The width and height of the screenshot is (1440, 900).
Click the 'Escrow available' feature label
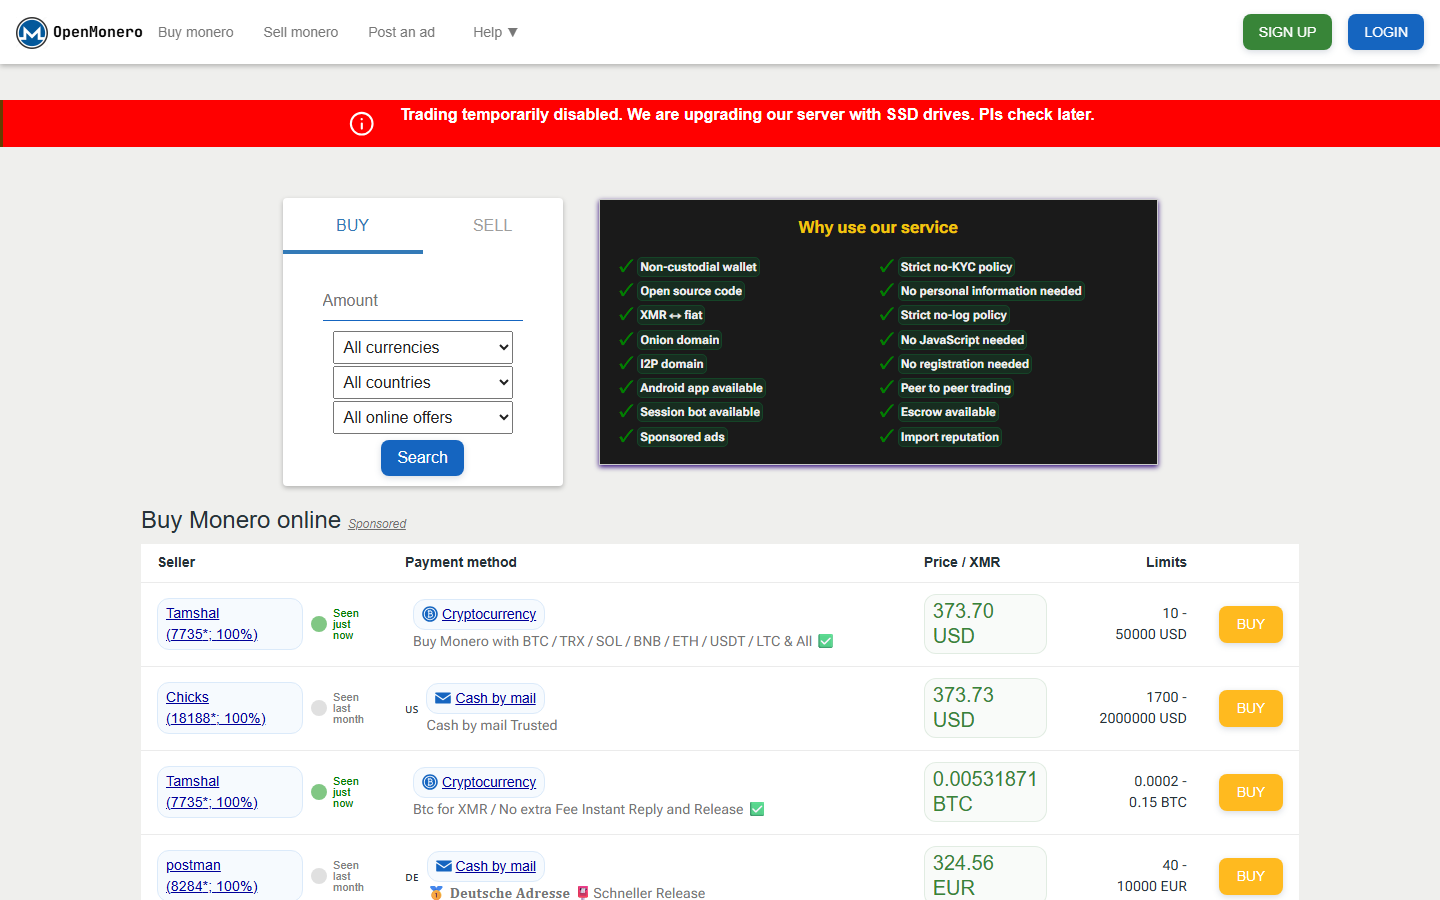[x=948, y=412]
